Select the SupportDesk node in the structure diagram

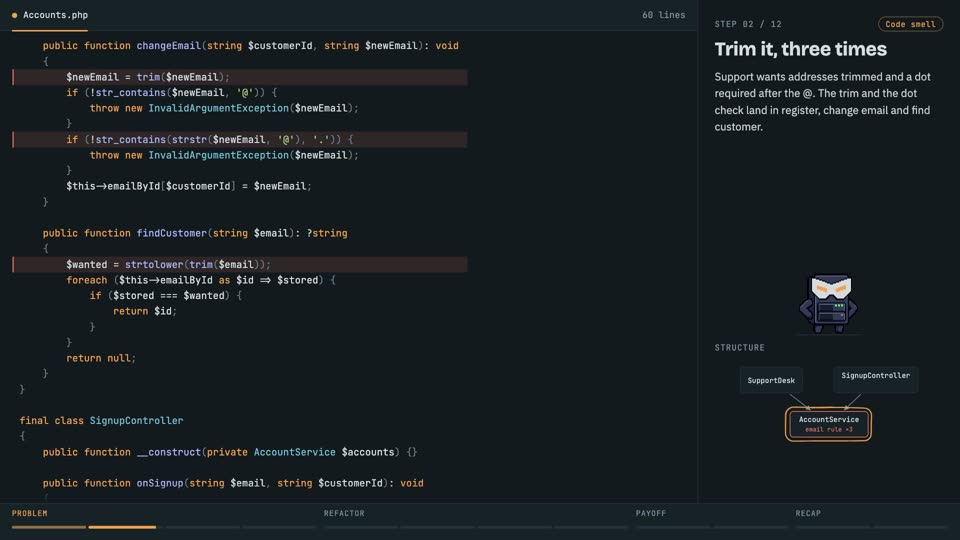click(x=771, y=380)
